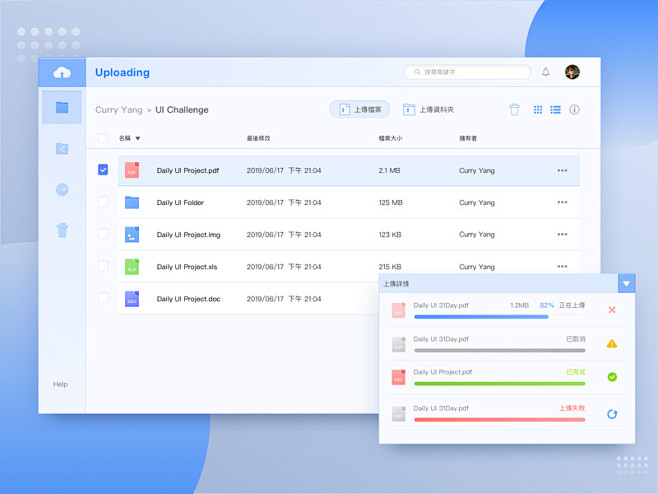
Task: Toggle the select-all checkbox in header
Action: pyautogui.click(x=103, y=138)
